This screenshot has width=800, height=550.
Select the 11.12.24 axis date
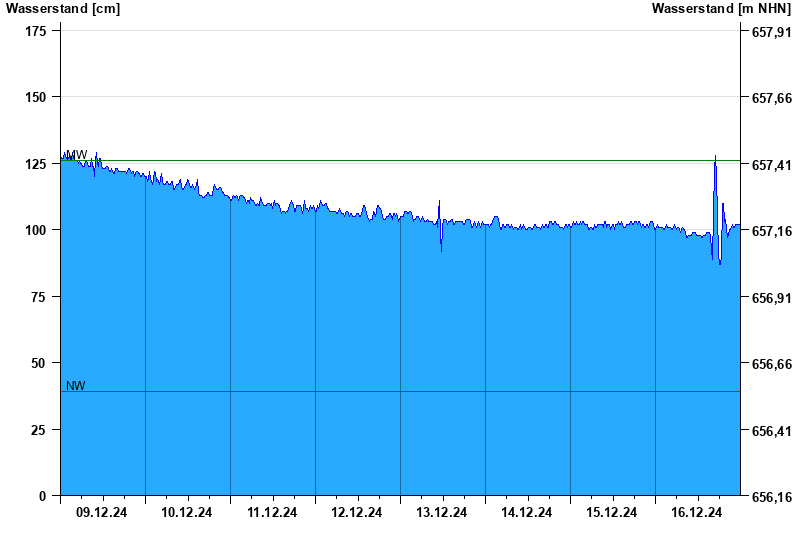pos(271,512)
